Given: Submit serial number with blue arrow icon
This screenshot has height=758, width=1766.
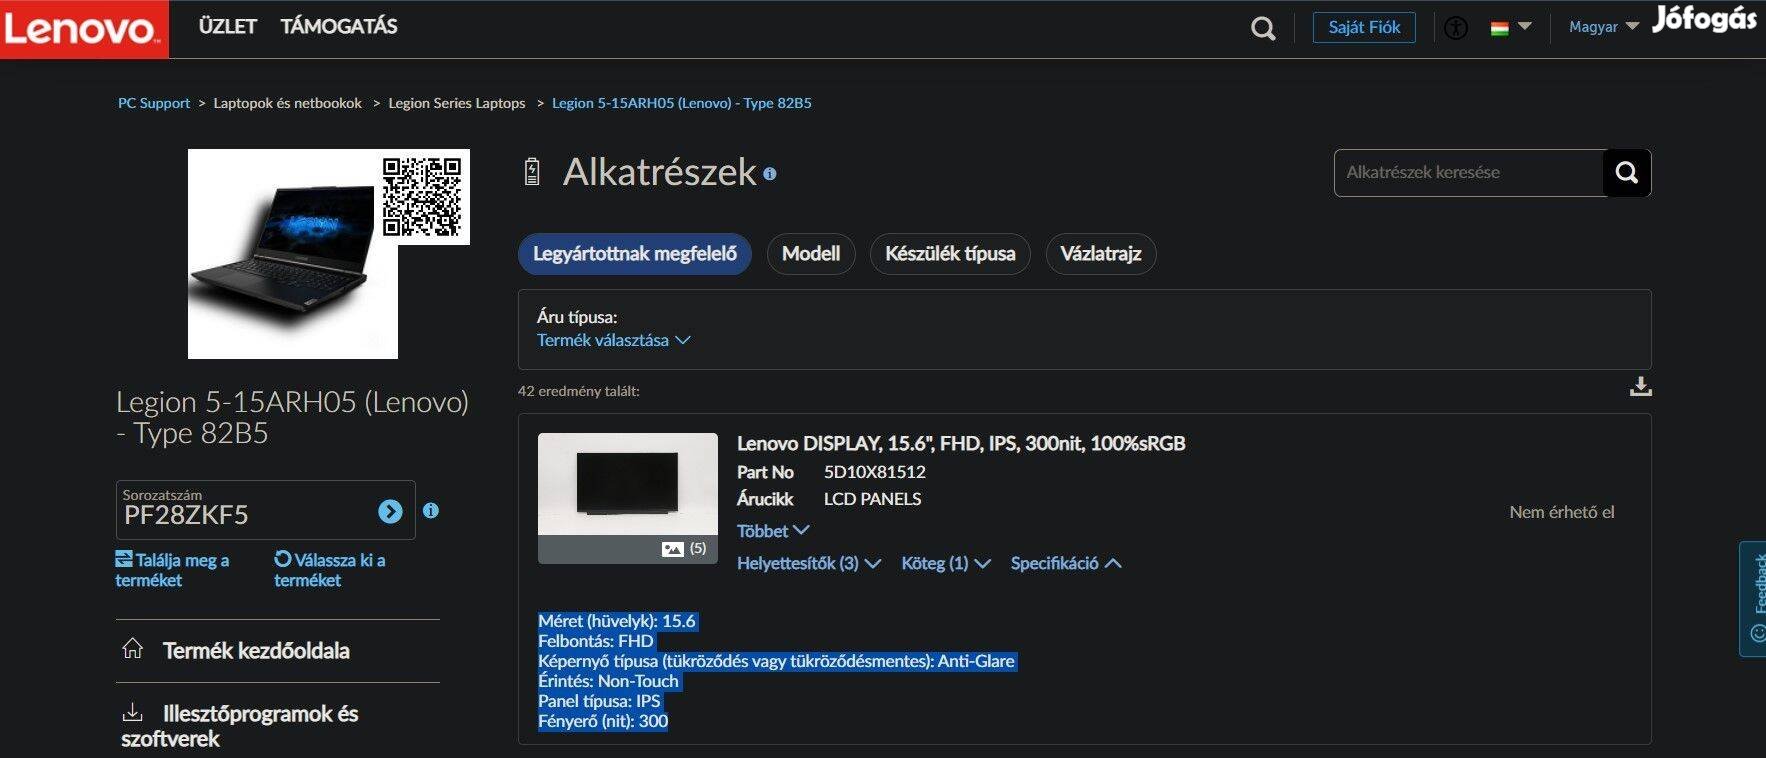Looking at the screenshot, I should pyautogui.click(x=390, y=512).
